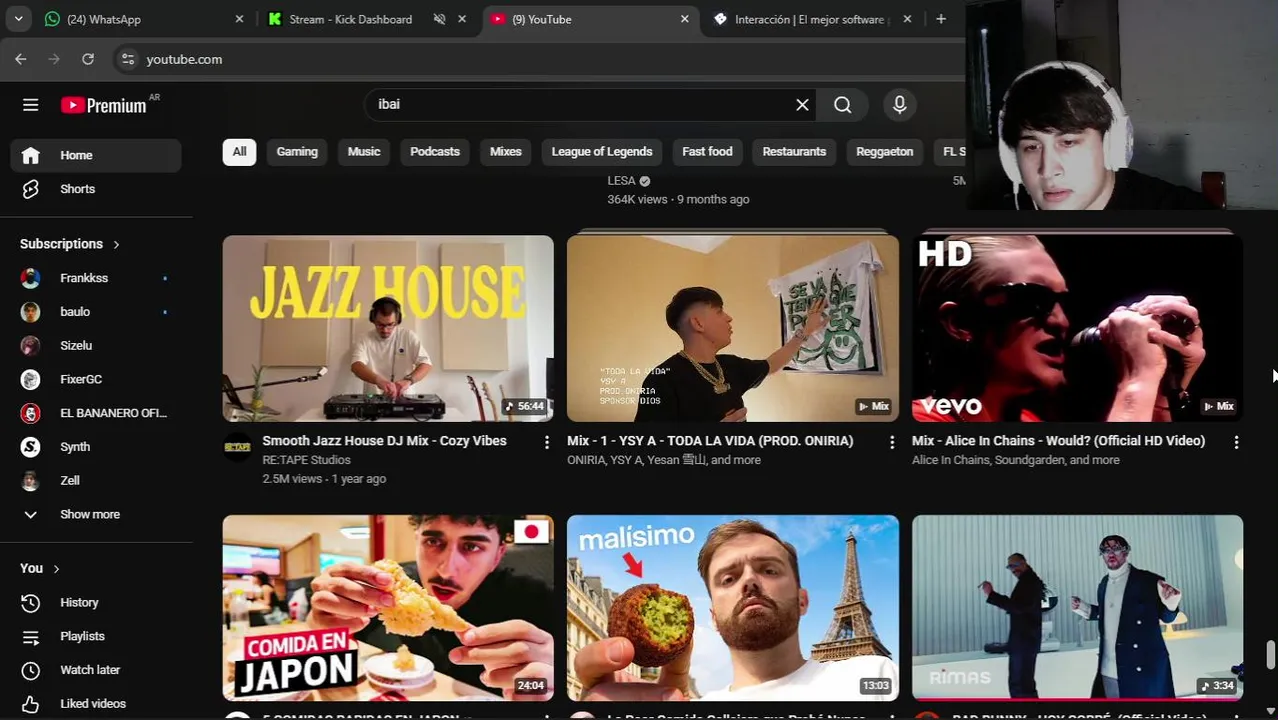Screen dimensions: 1278x720
Task: Expand the You section
Action: click(x=40, y=568)
